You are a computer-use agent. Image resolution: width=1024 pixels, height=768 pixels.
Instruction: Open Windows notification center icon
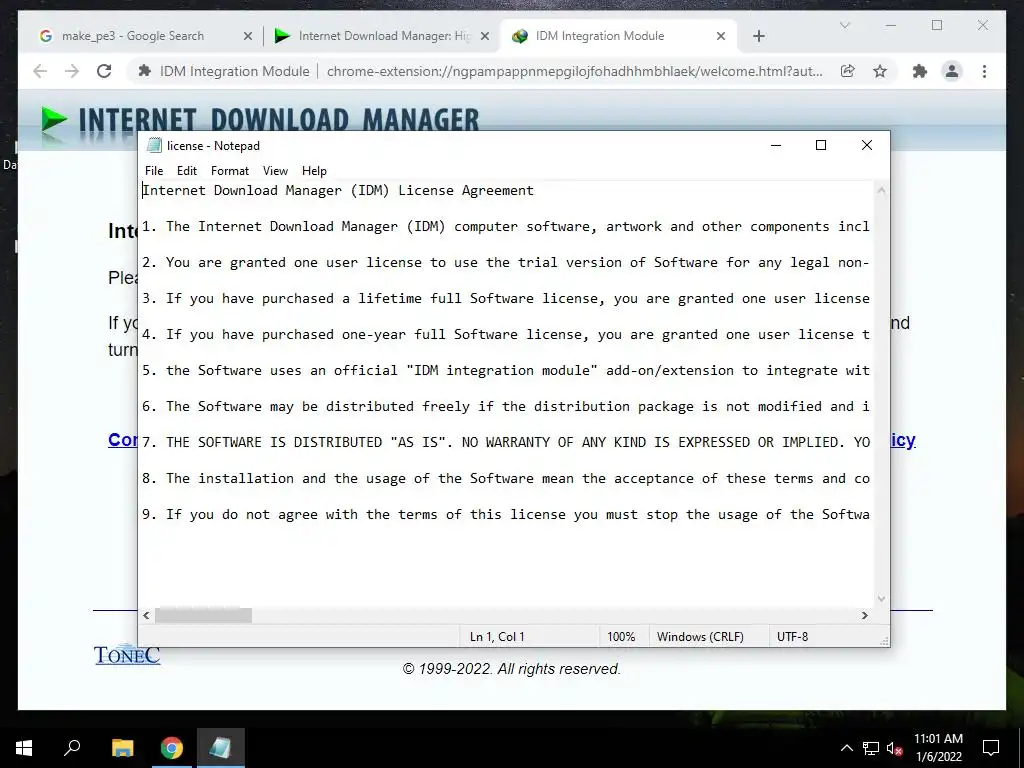991,748
